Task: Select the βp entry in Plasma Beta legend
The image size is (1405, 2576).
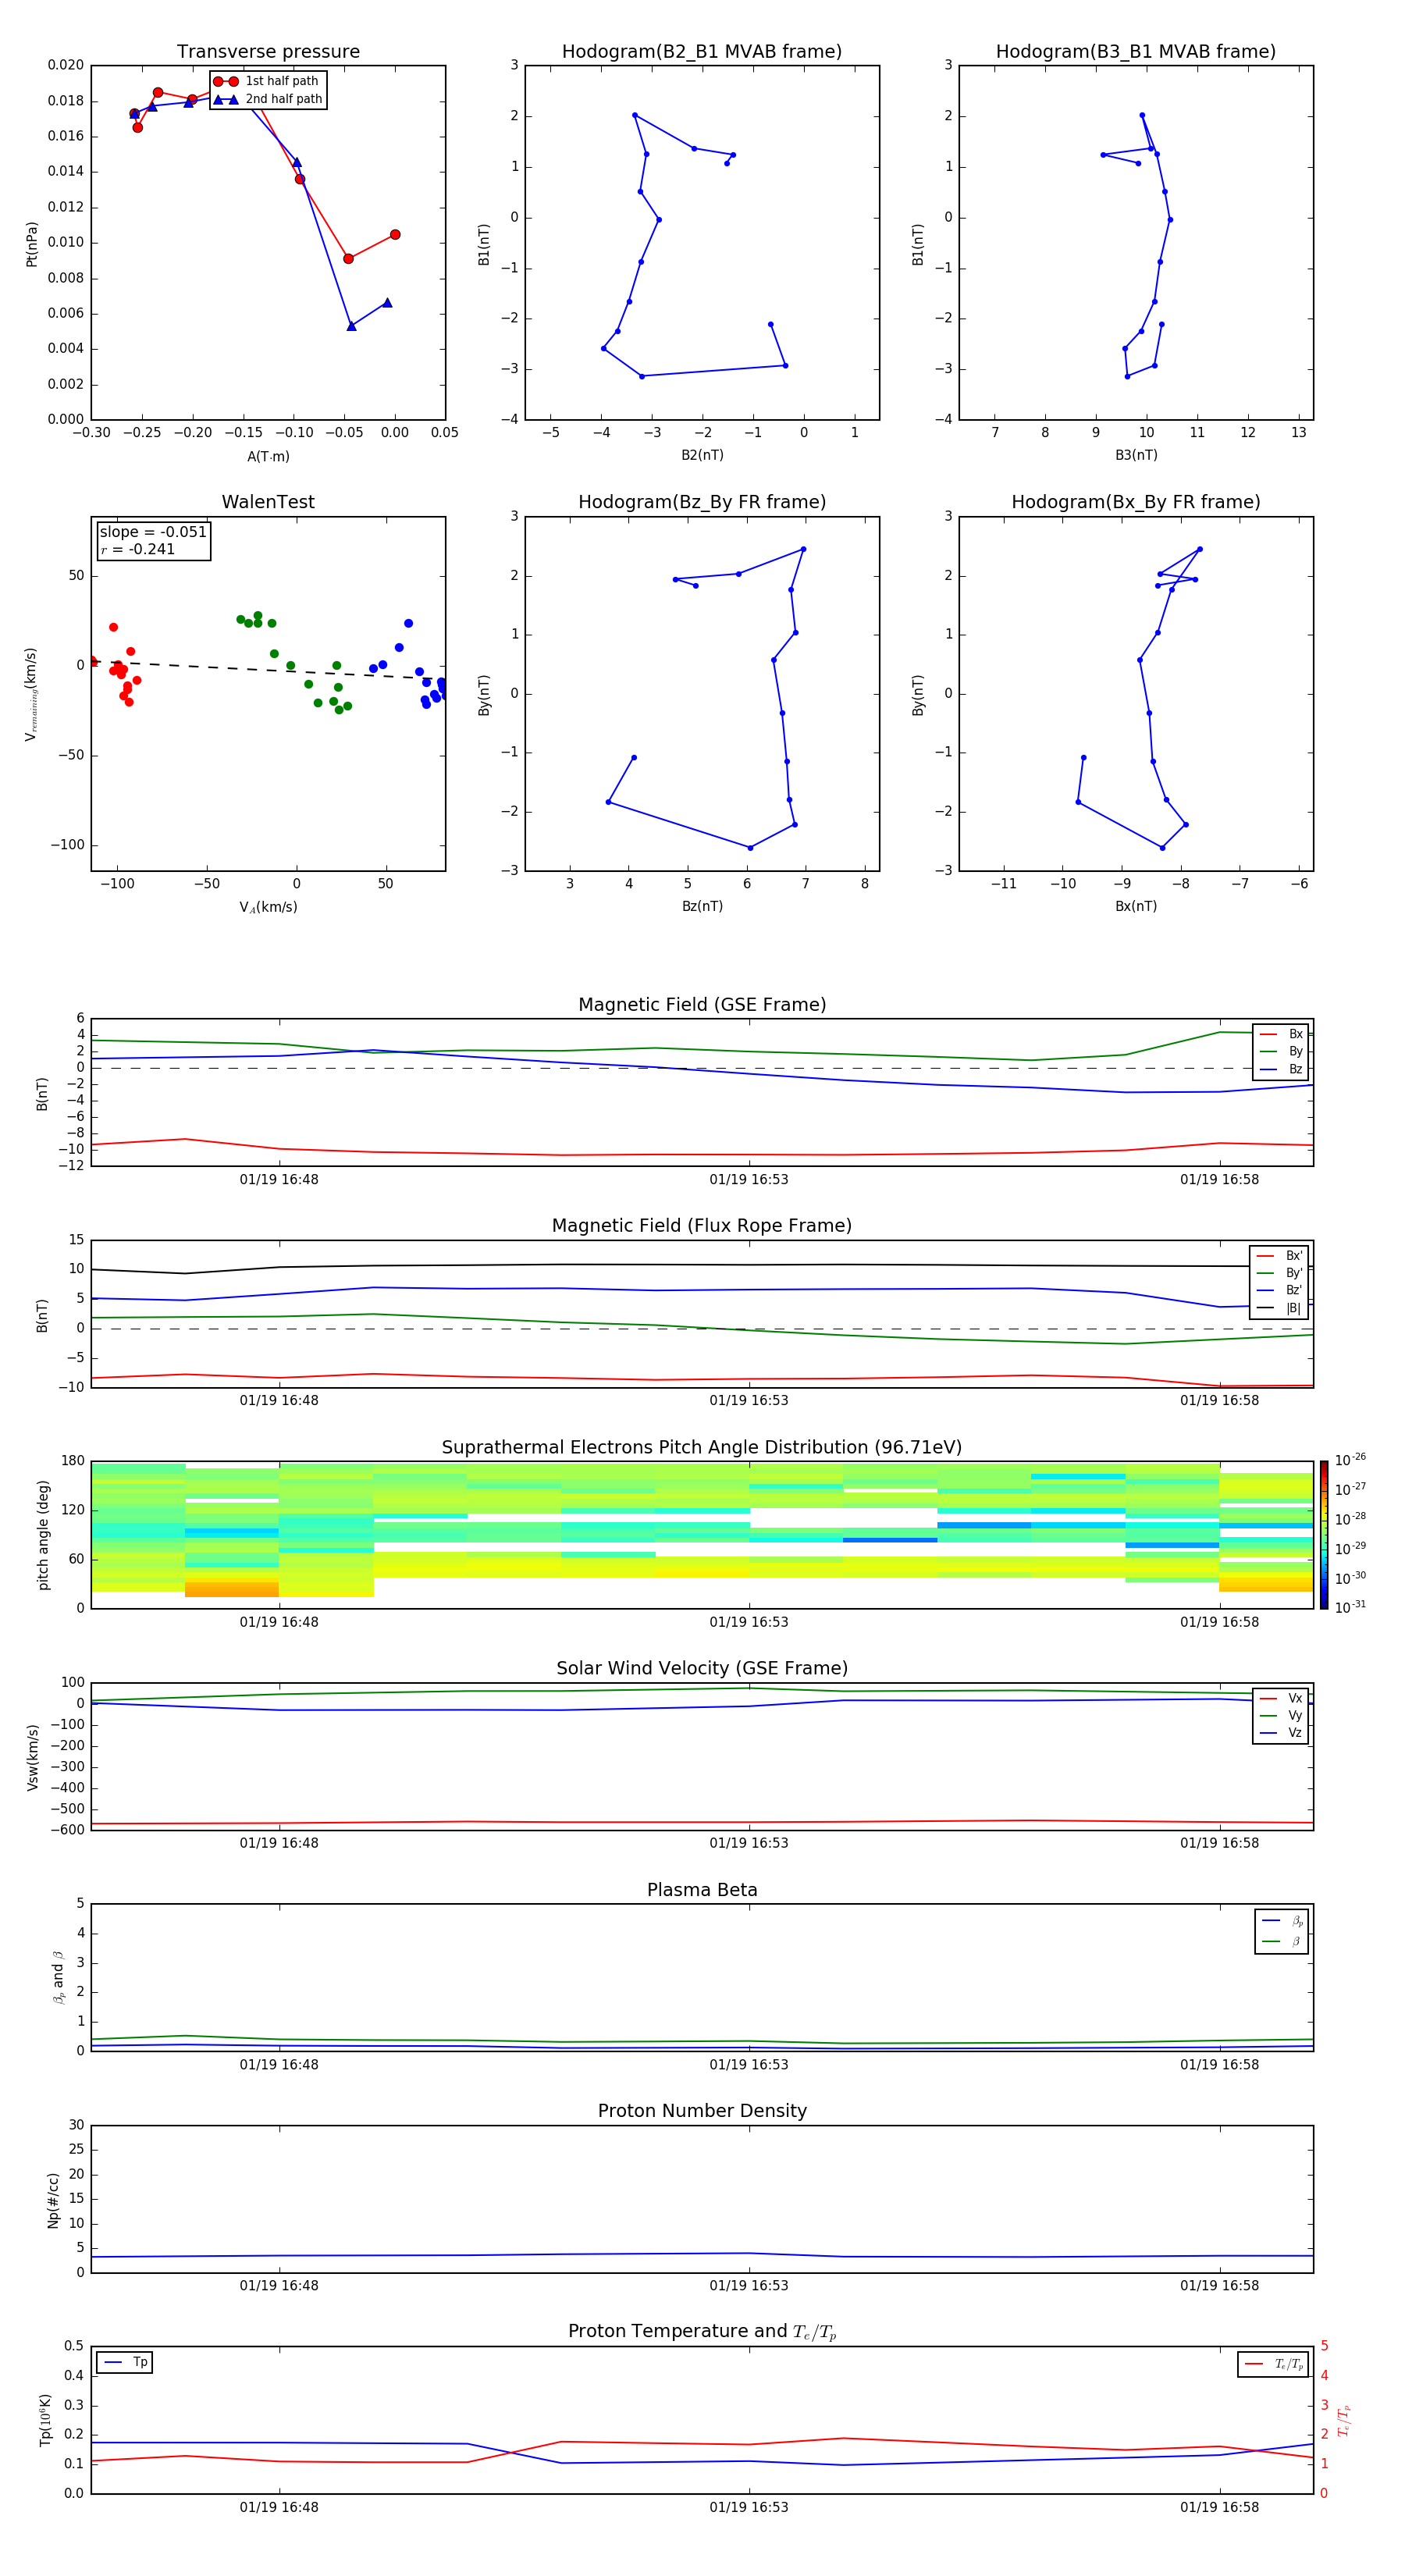Action: click(x=1282, y=1921)
